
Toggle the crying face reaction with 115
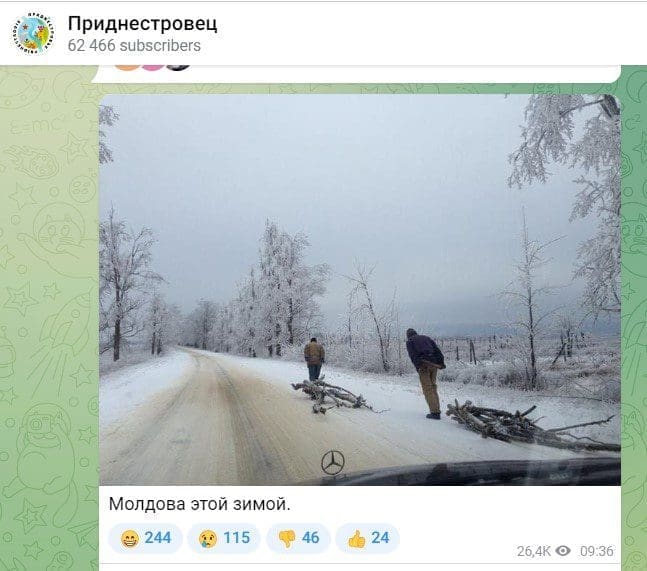point(224,538)
